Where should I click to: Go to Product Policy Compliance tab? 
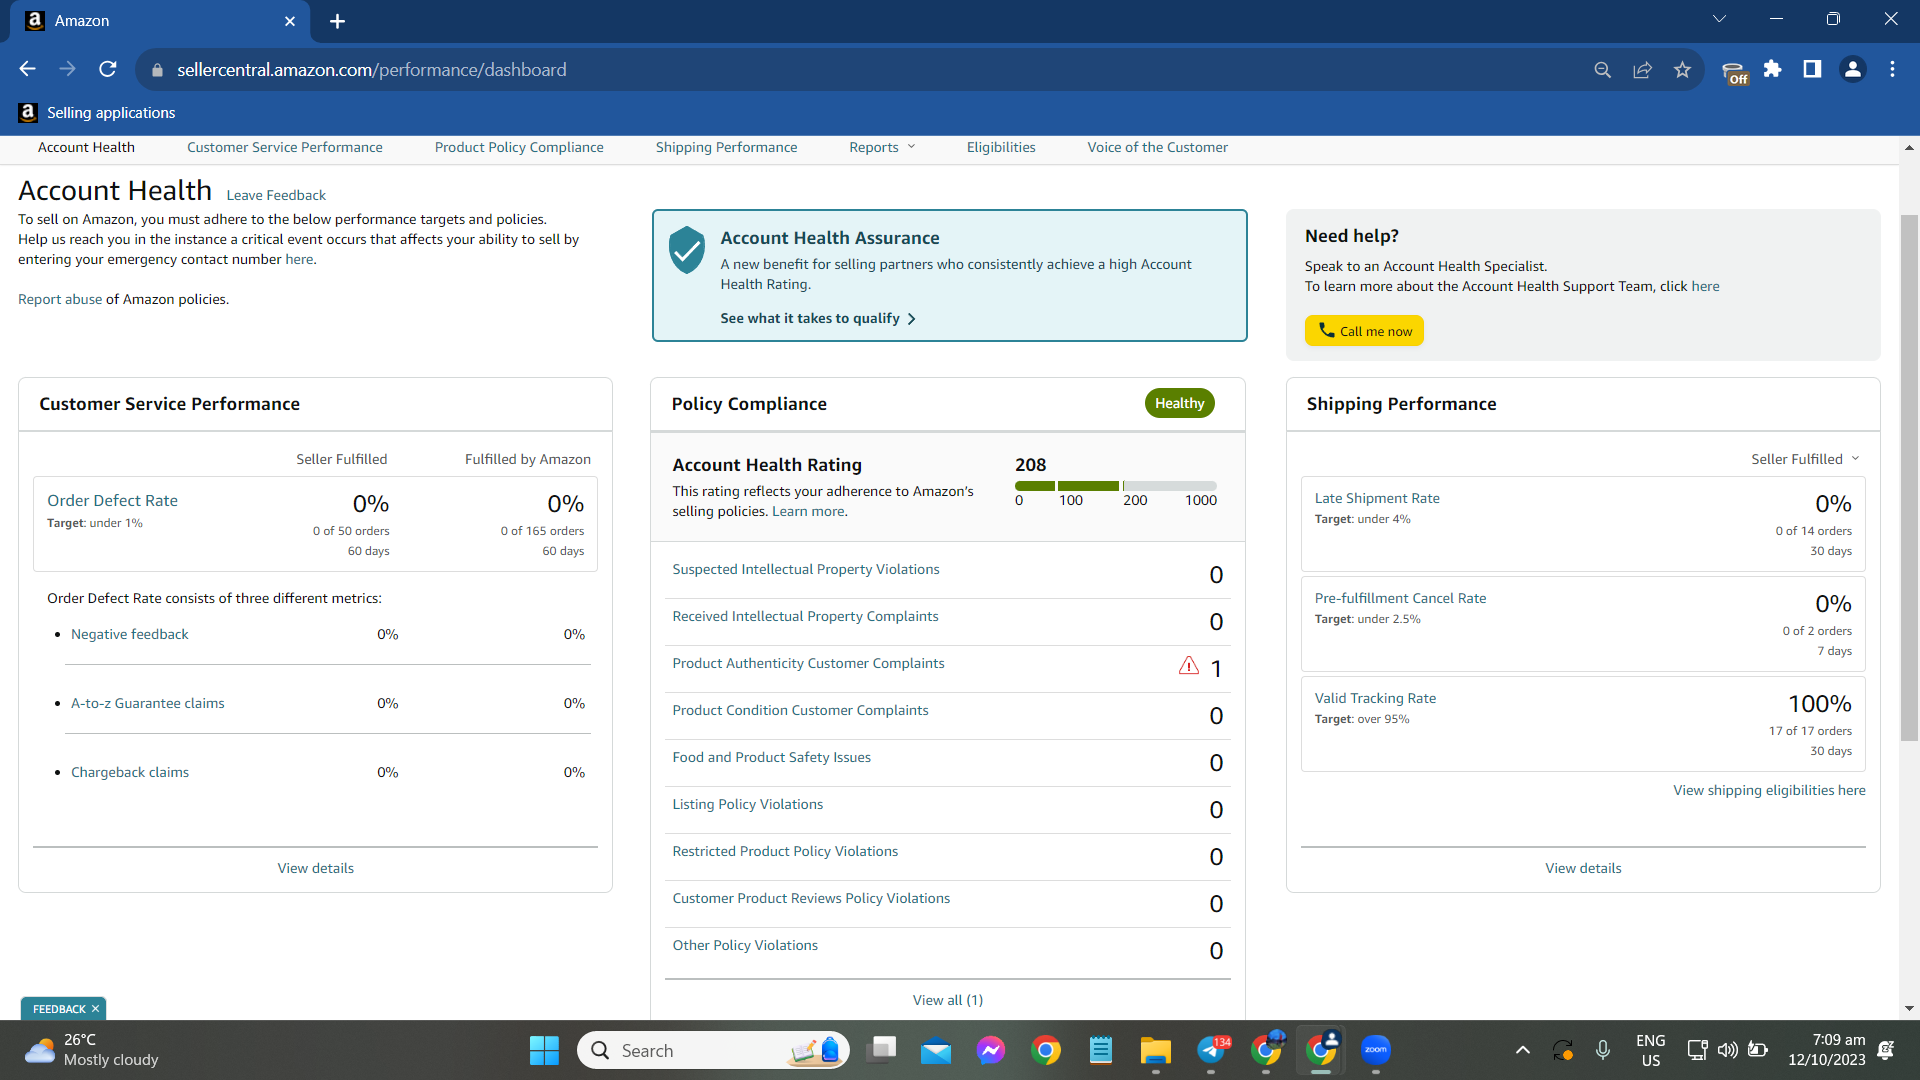(x=519, y=147)
